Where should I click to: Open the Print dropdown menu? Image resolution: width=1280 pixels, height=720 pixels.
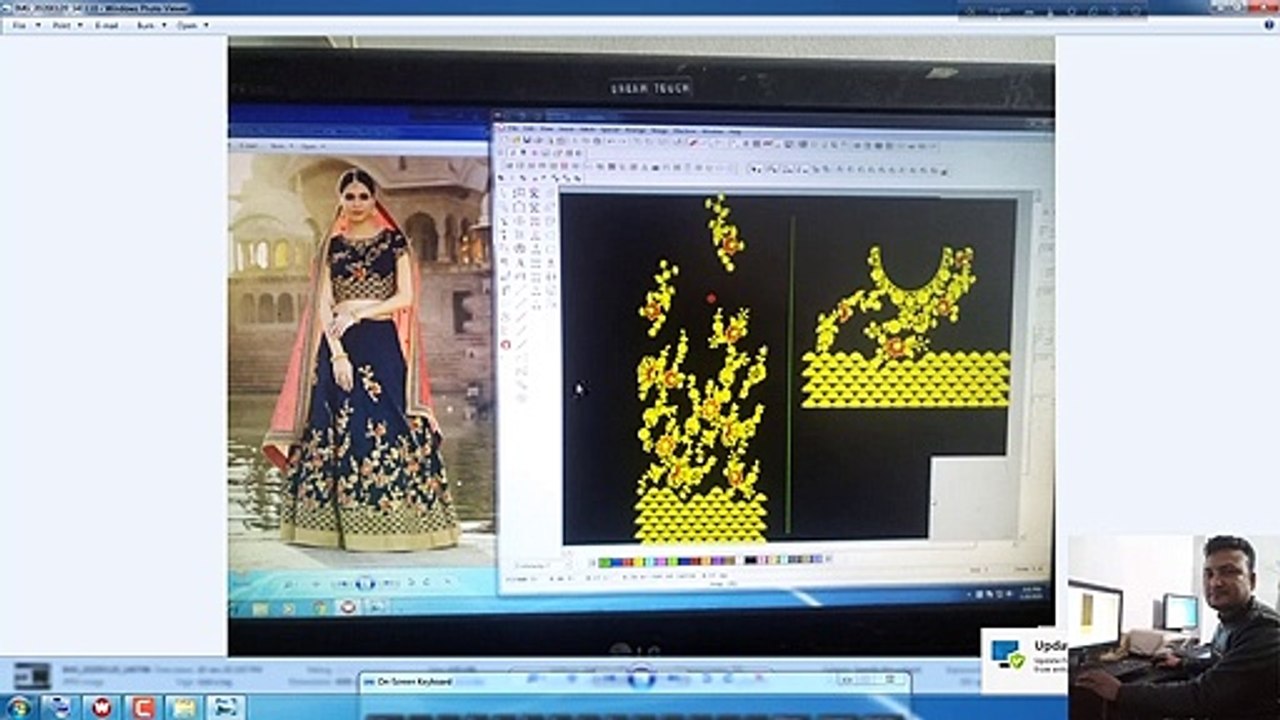tap(65, 25)
